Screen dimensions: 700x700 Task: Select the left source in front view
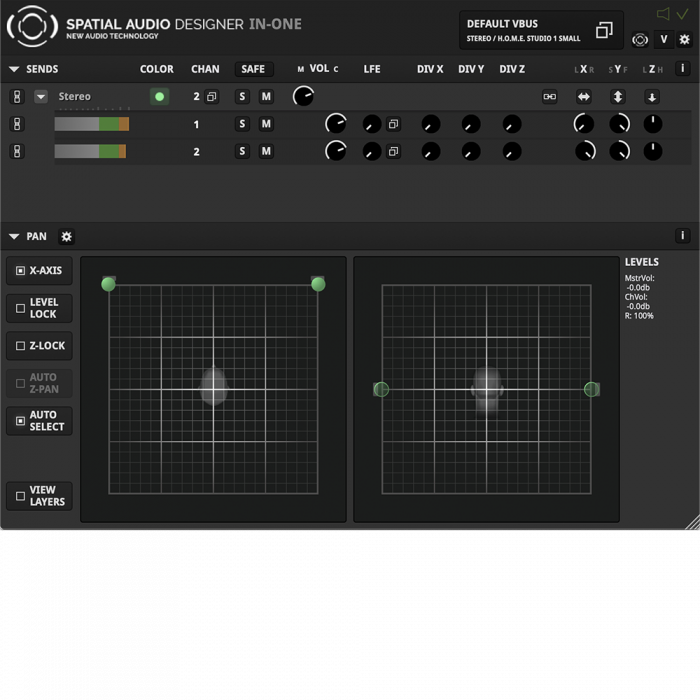[381, 389]
